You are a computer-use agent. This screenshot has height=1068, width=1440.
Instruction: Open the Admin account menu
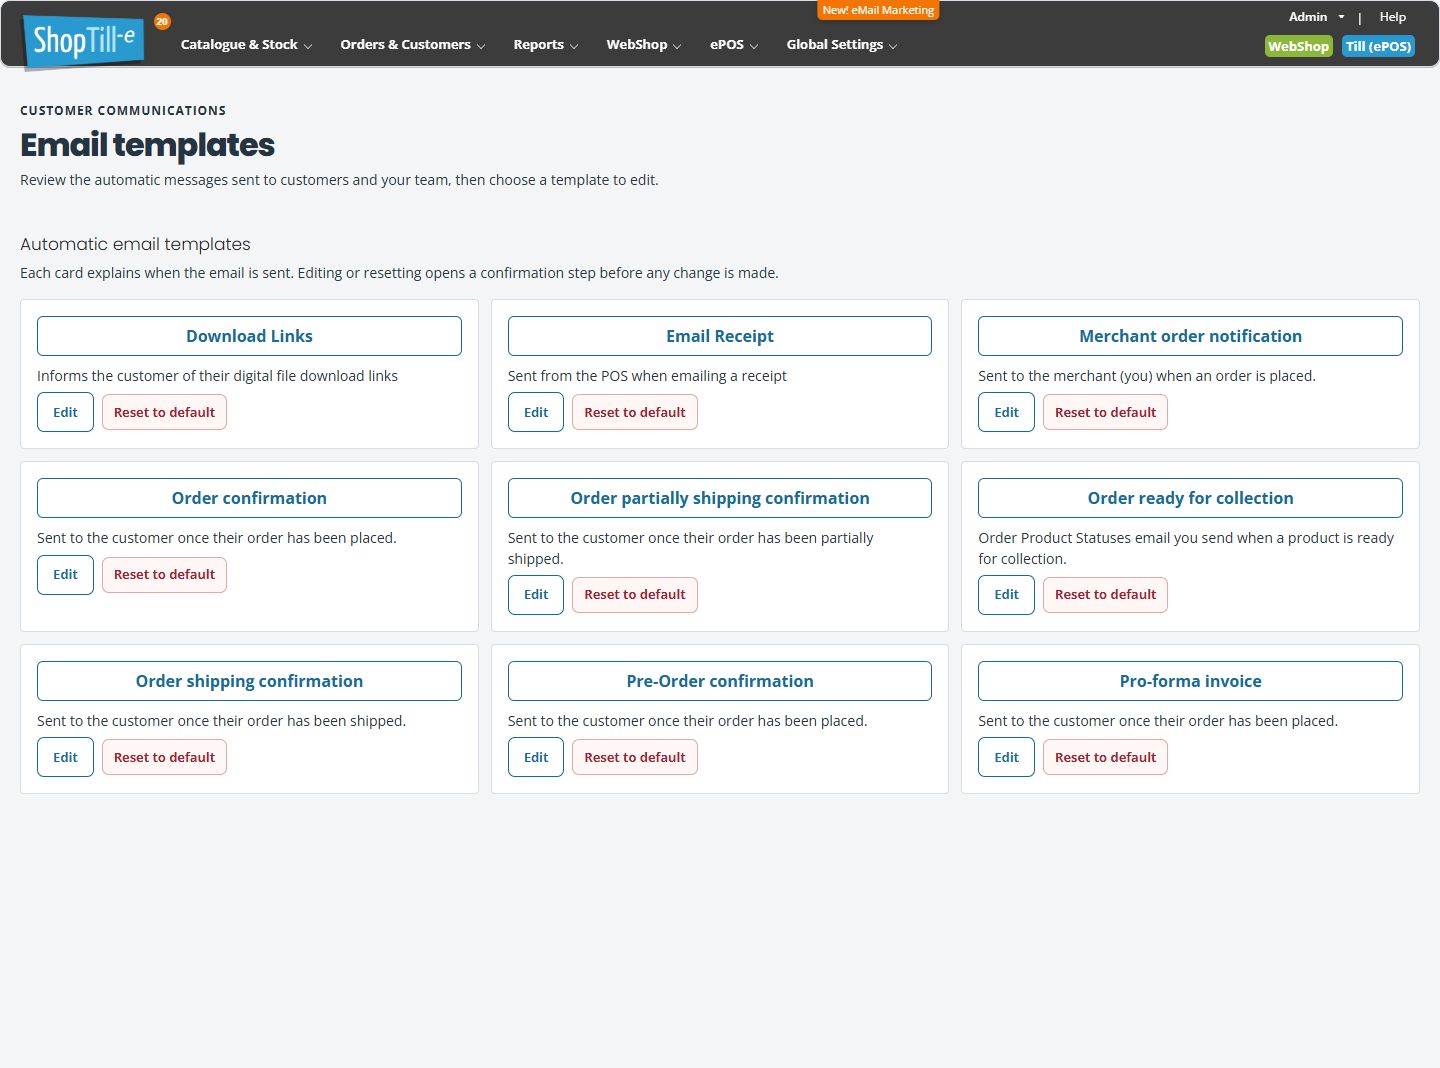tap(1316, 17)
